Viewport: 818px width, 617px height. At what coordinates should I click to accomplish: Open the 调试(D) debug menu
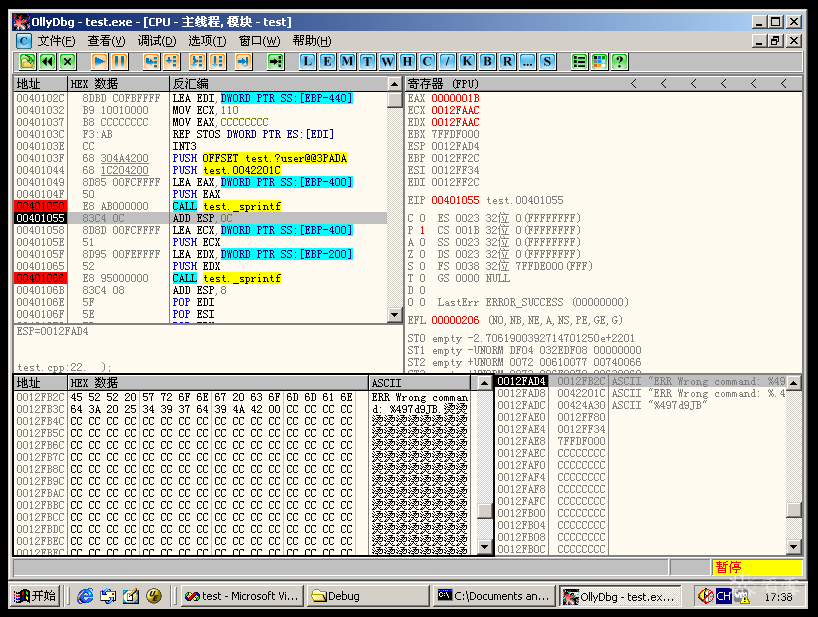coord(157,41)
